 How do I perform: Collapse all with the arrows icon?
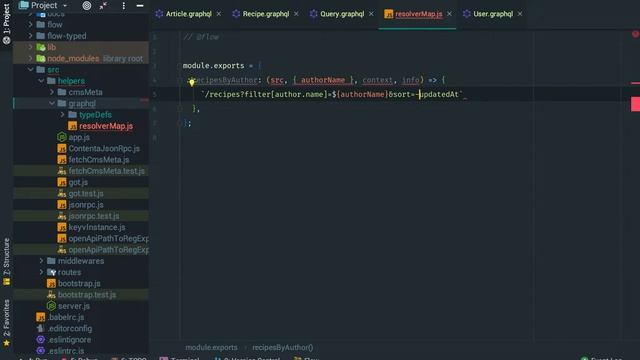click(103, 5)
